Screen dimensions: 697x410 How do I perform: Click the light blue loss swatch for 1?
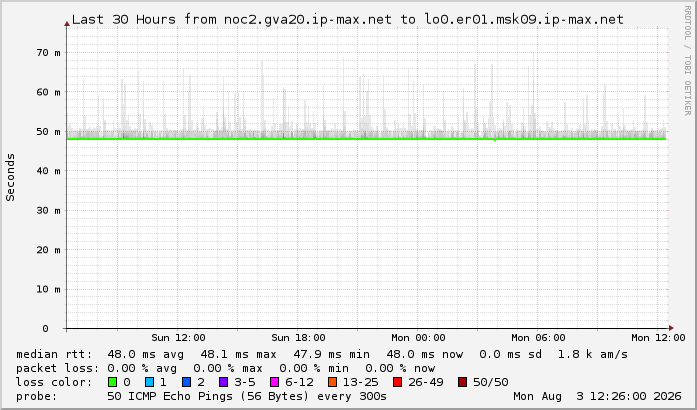click(149, 382)
